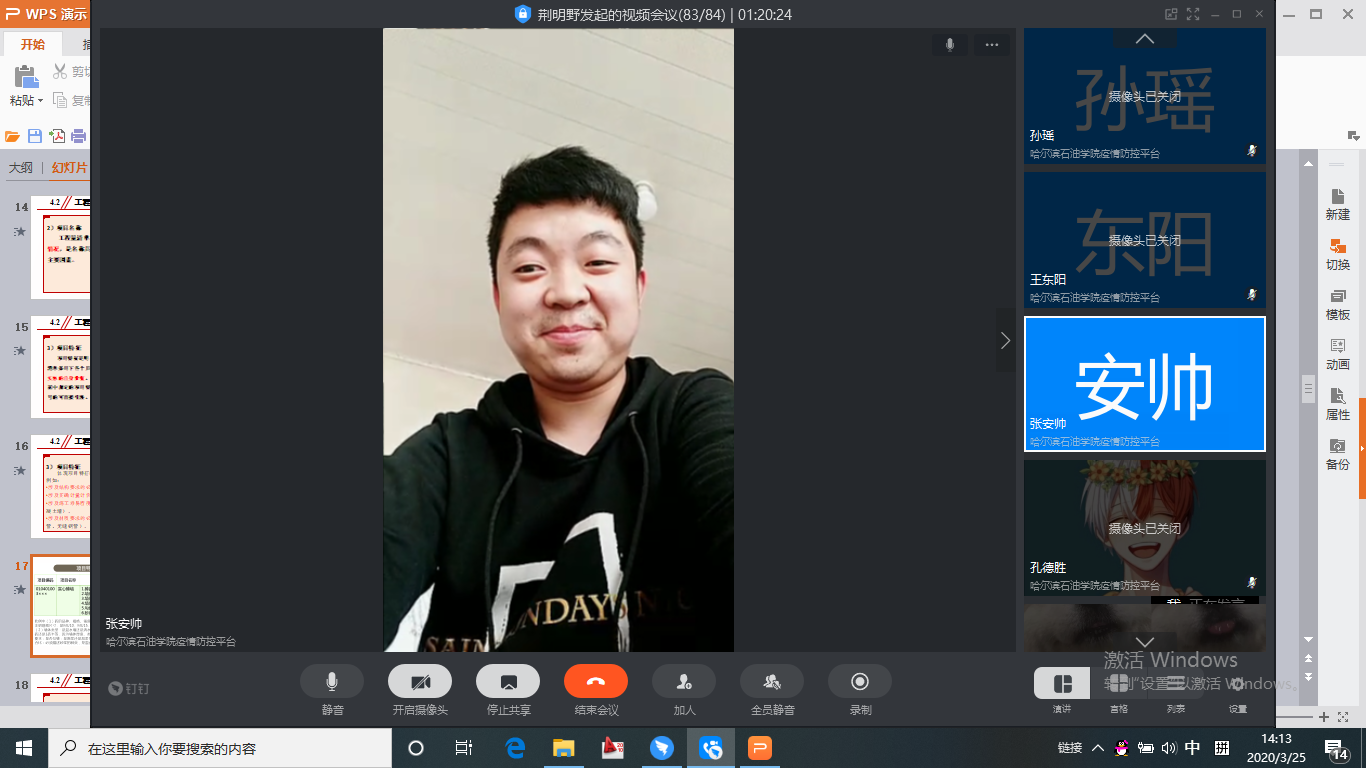1366x768 pixels.
Task: Select the 王东阳 participant tile
Action: pos(1144,240)
